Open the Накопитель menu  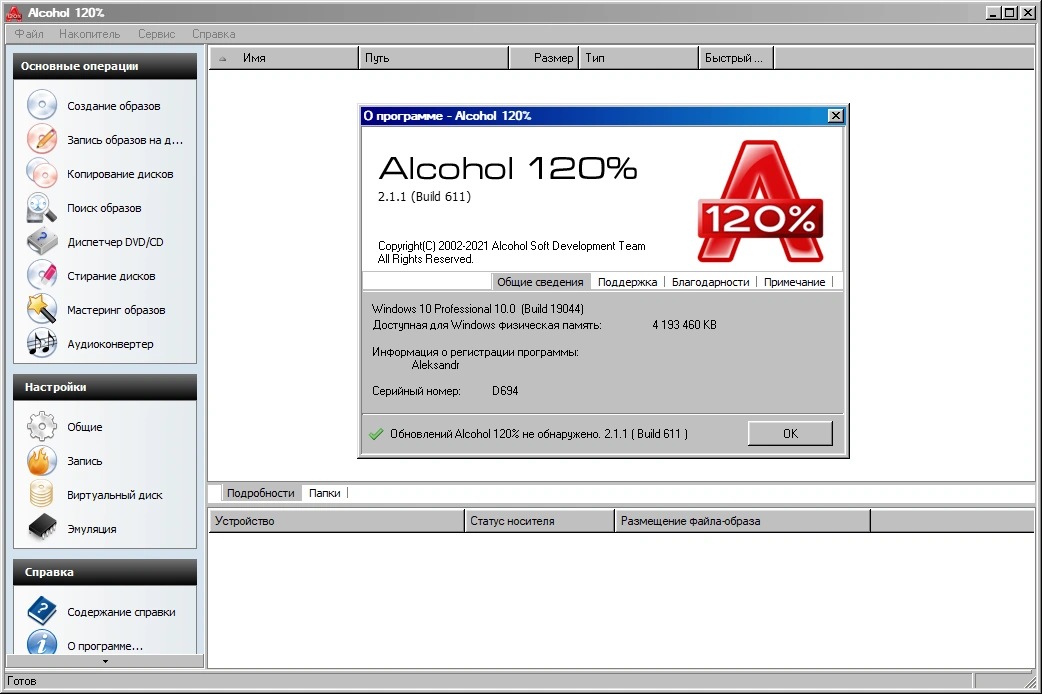[90, 34]
